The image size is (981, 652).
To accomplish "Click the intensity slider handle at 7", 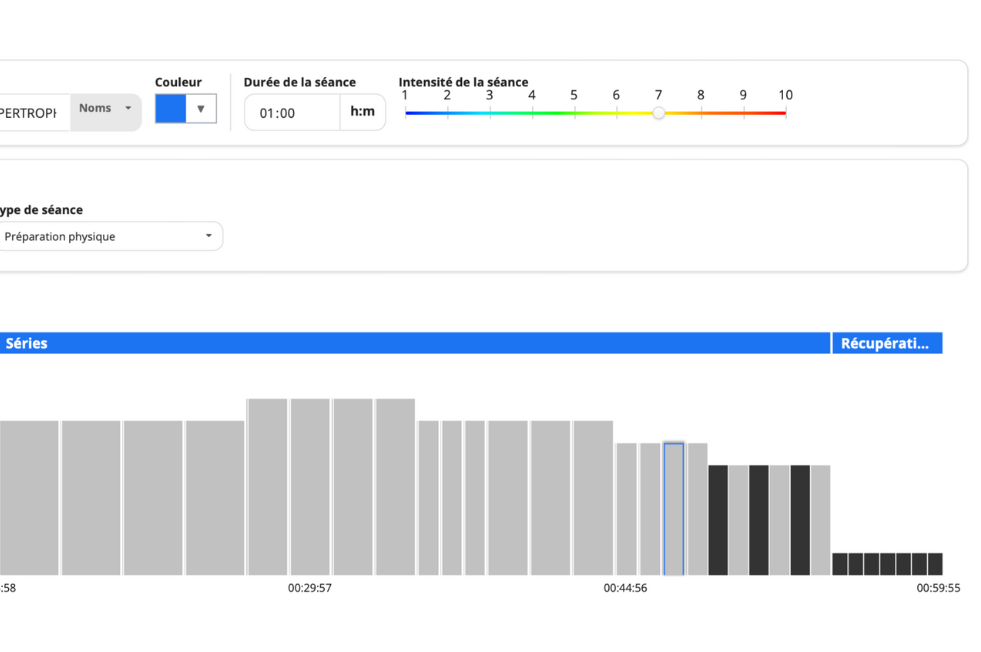I will click(658, 113).
